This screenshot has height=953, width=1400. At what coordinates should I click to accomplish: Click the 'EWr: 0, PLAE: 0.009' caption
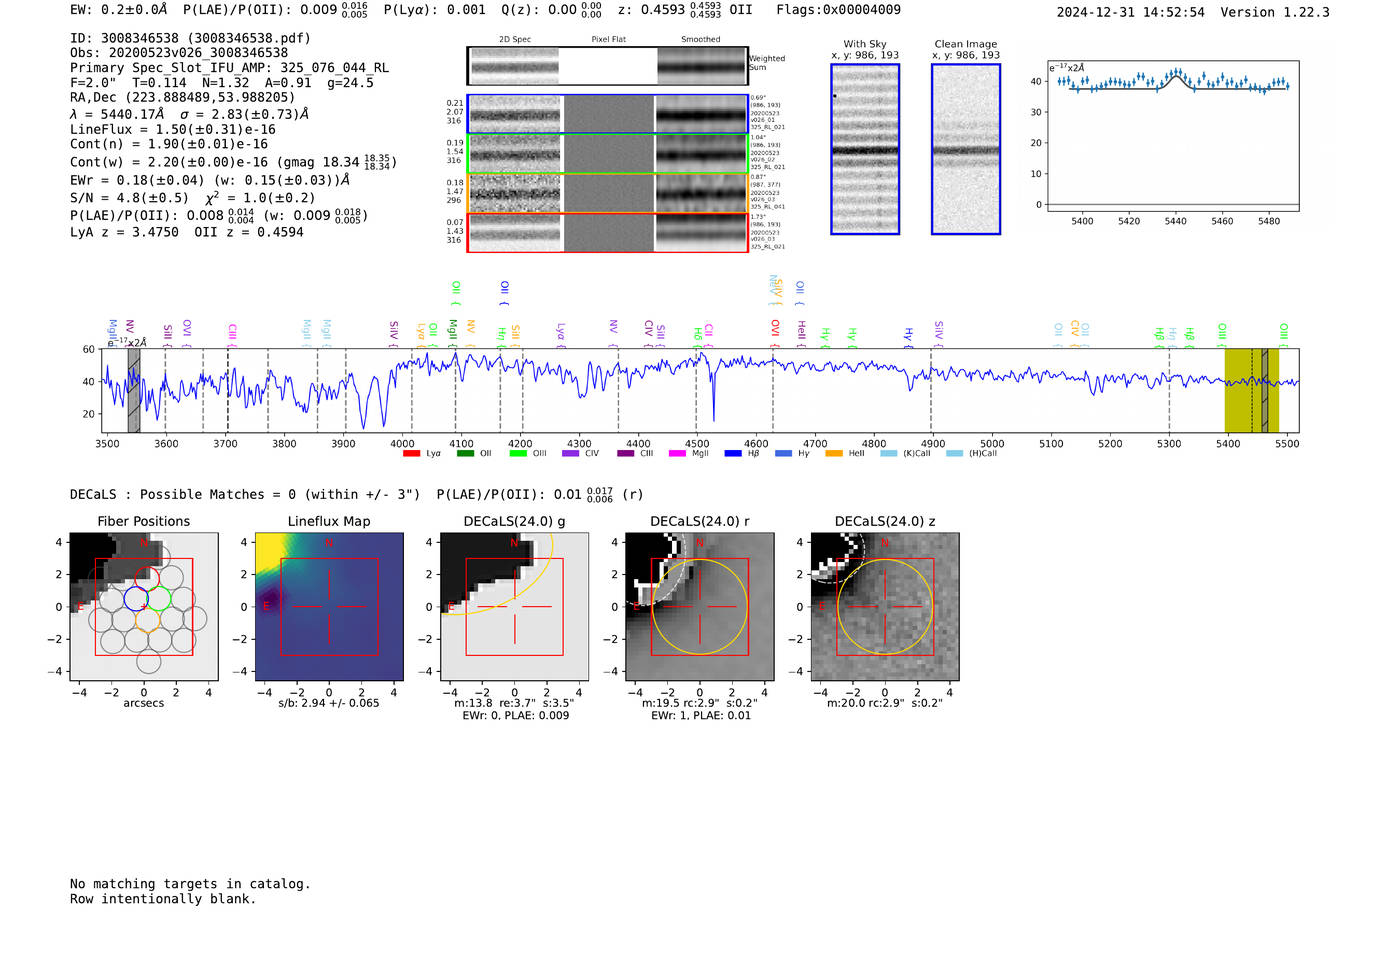tap(515, 716)
